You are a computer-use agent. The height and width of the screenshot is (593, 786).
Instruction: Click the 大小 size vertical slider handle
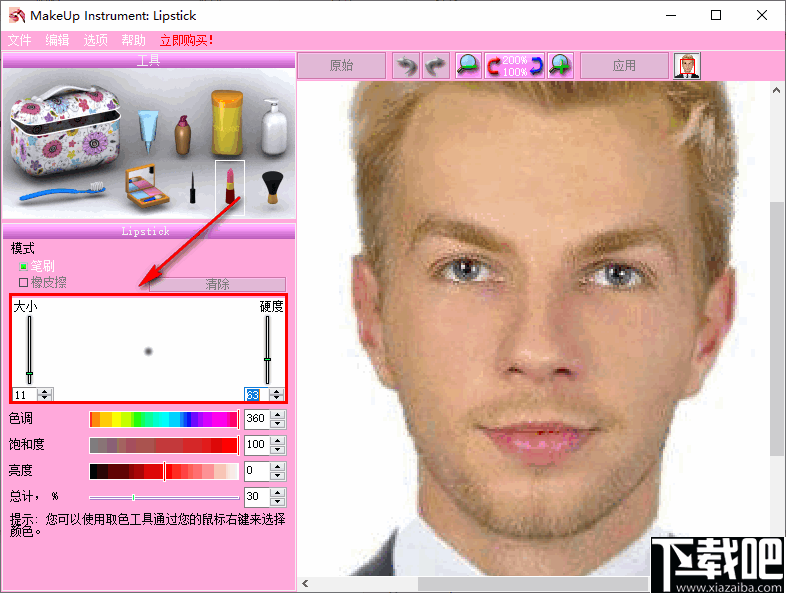pyautogui.click(x=30, y=374)
